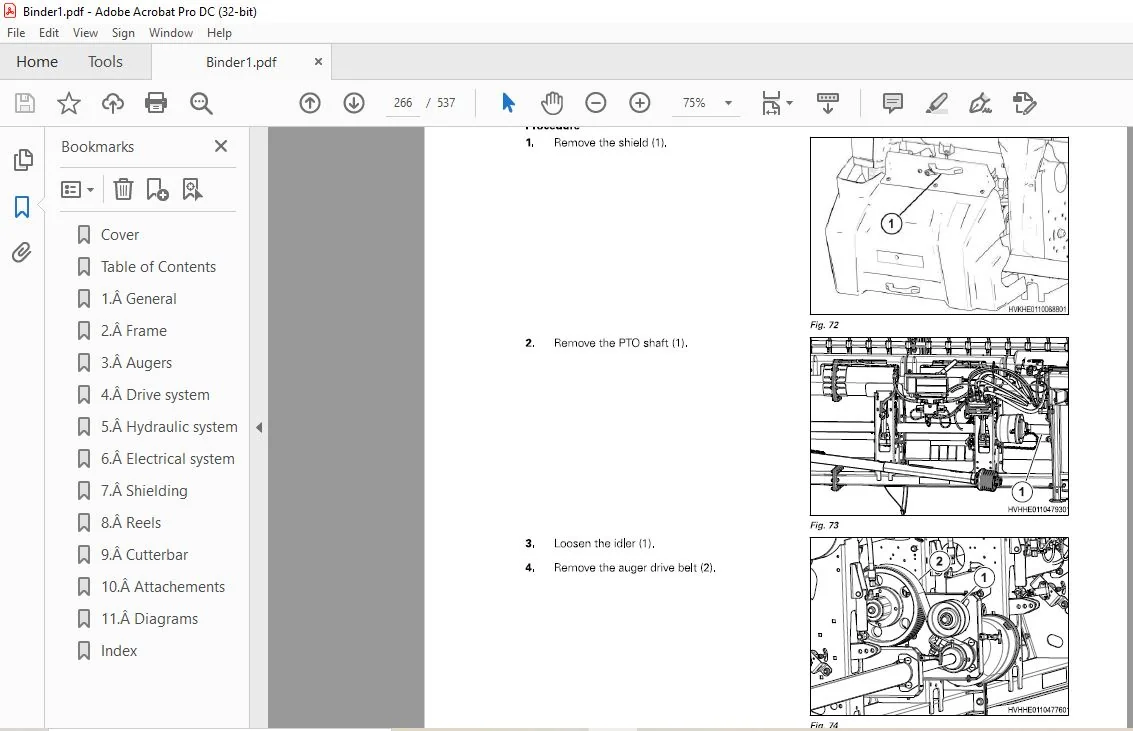The height and width of the screenshot is (731, 1133).
Task: Go to the previous page with up arrow
Action: click(x=310, y=103)
